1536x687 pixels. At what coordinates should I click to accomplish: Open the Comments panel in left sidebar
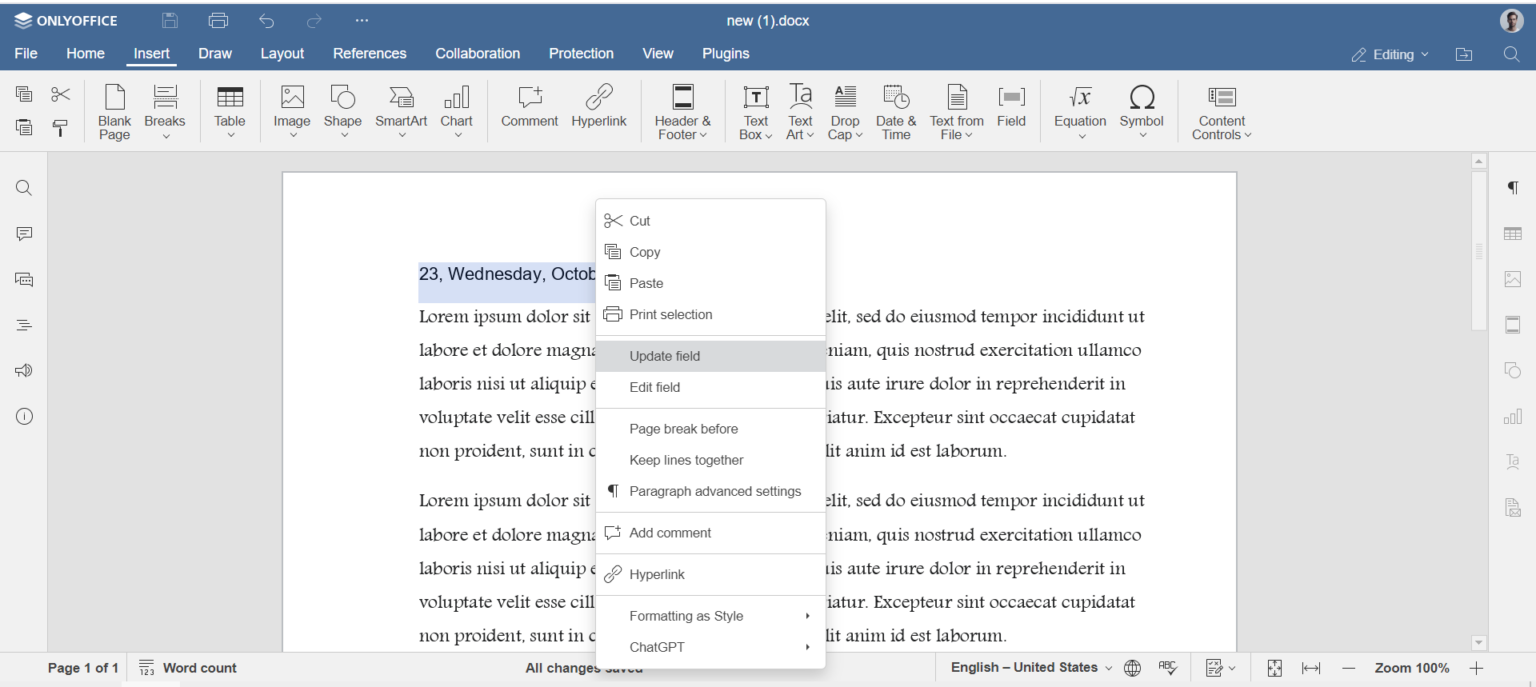[x=23, y=233]
